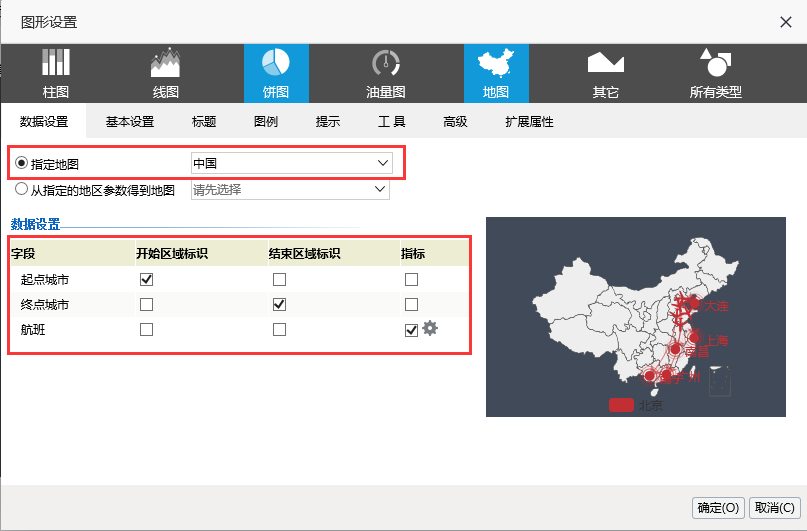
Task: Close the 图形设置 dialog
Action: [x=785, y=22]
